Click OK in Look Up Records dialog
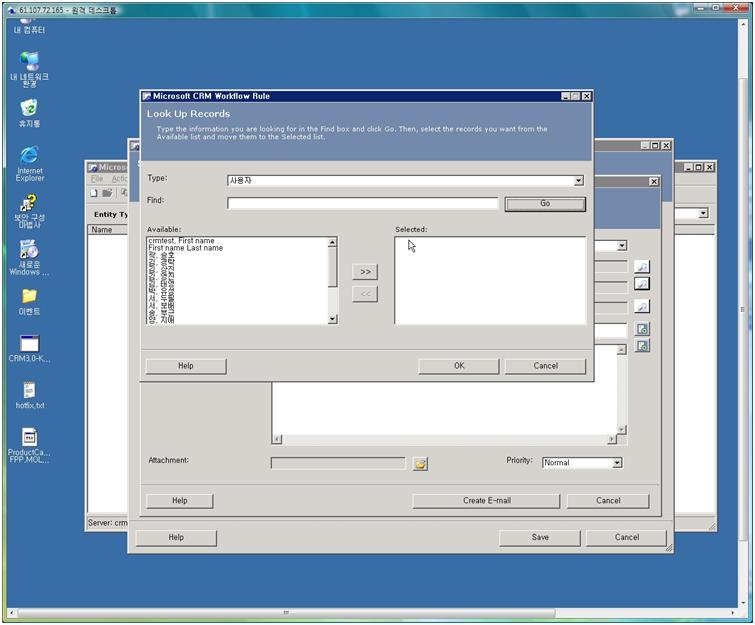 pos(459,366)
